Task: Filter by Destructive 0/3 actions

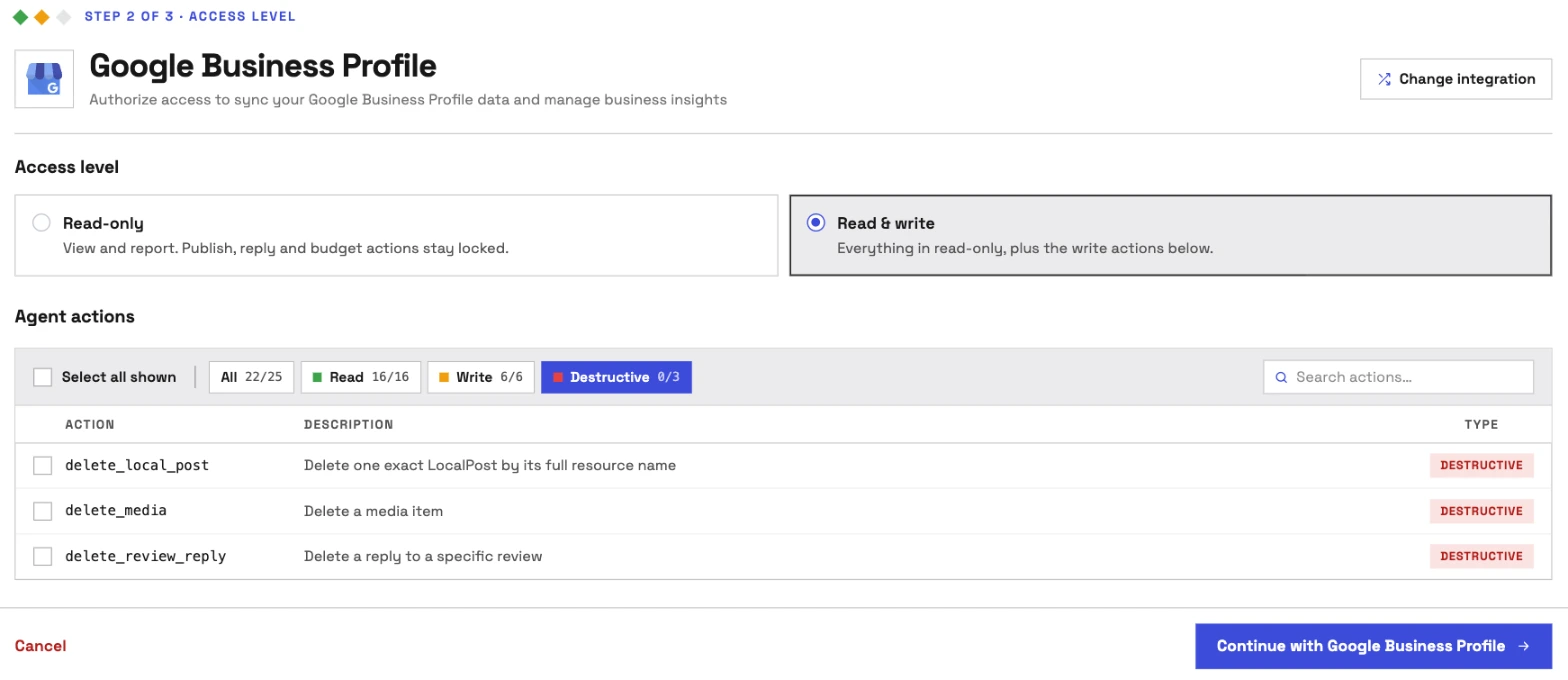Action: [616, 377]
